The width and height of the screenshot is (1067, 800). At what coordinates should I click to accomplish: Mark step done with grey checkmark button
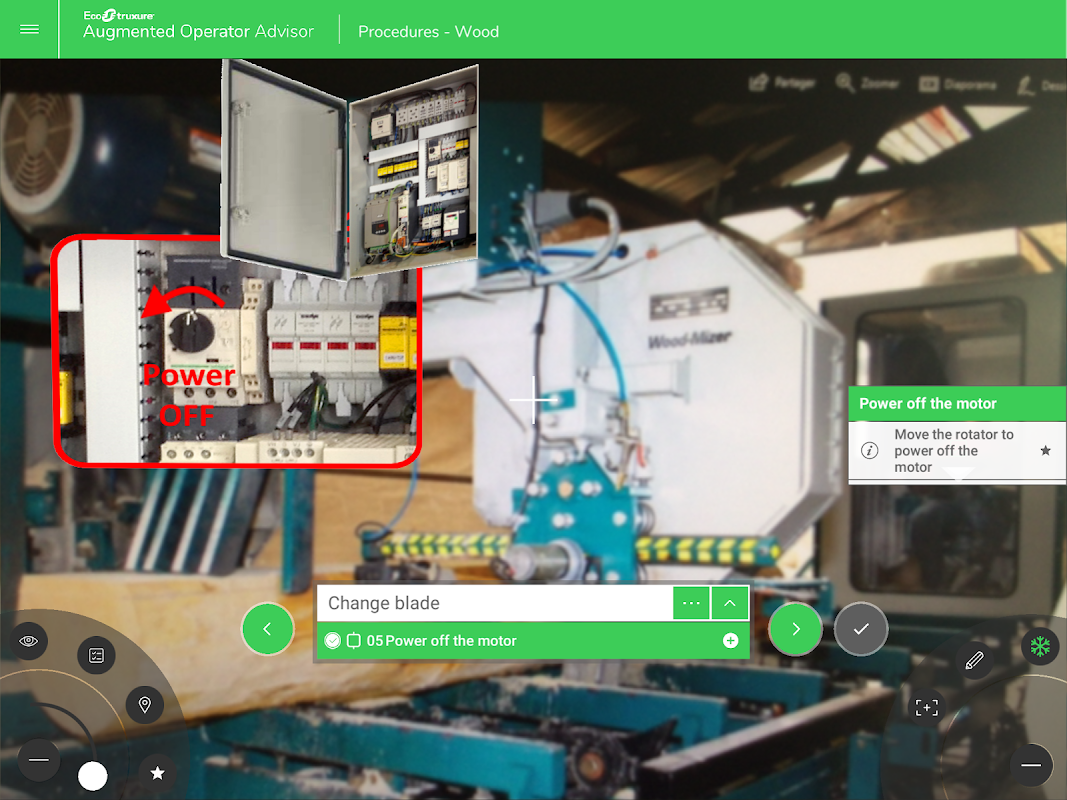click(861, 629)
